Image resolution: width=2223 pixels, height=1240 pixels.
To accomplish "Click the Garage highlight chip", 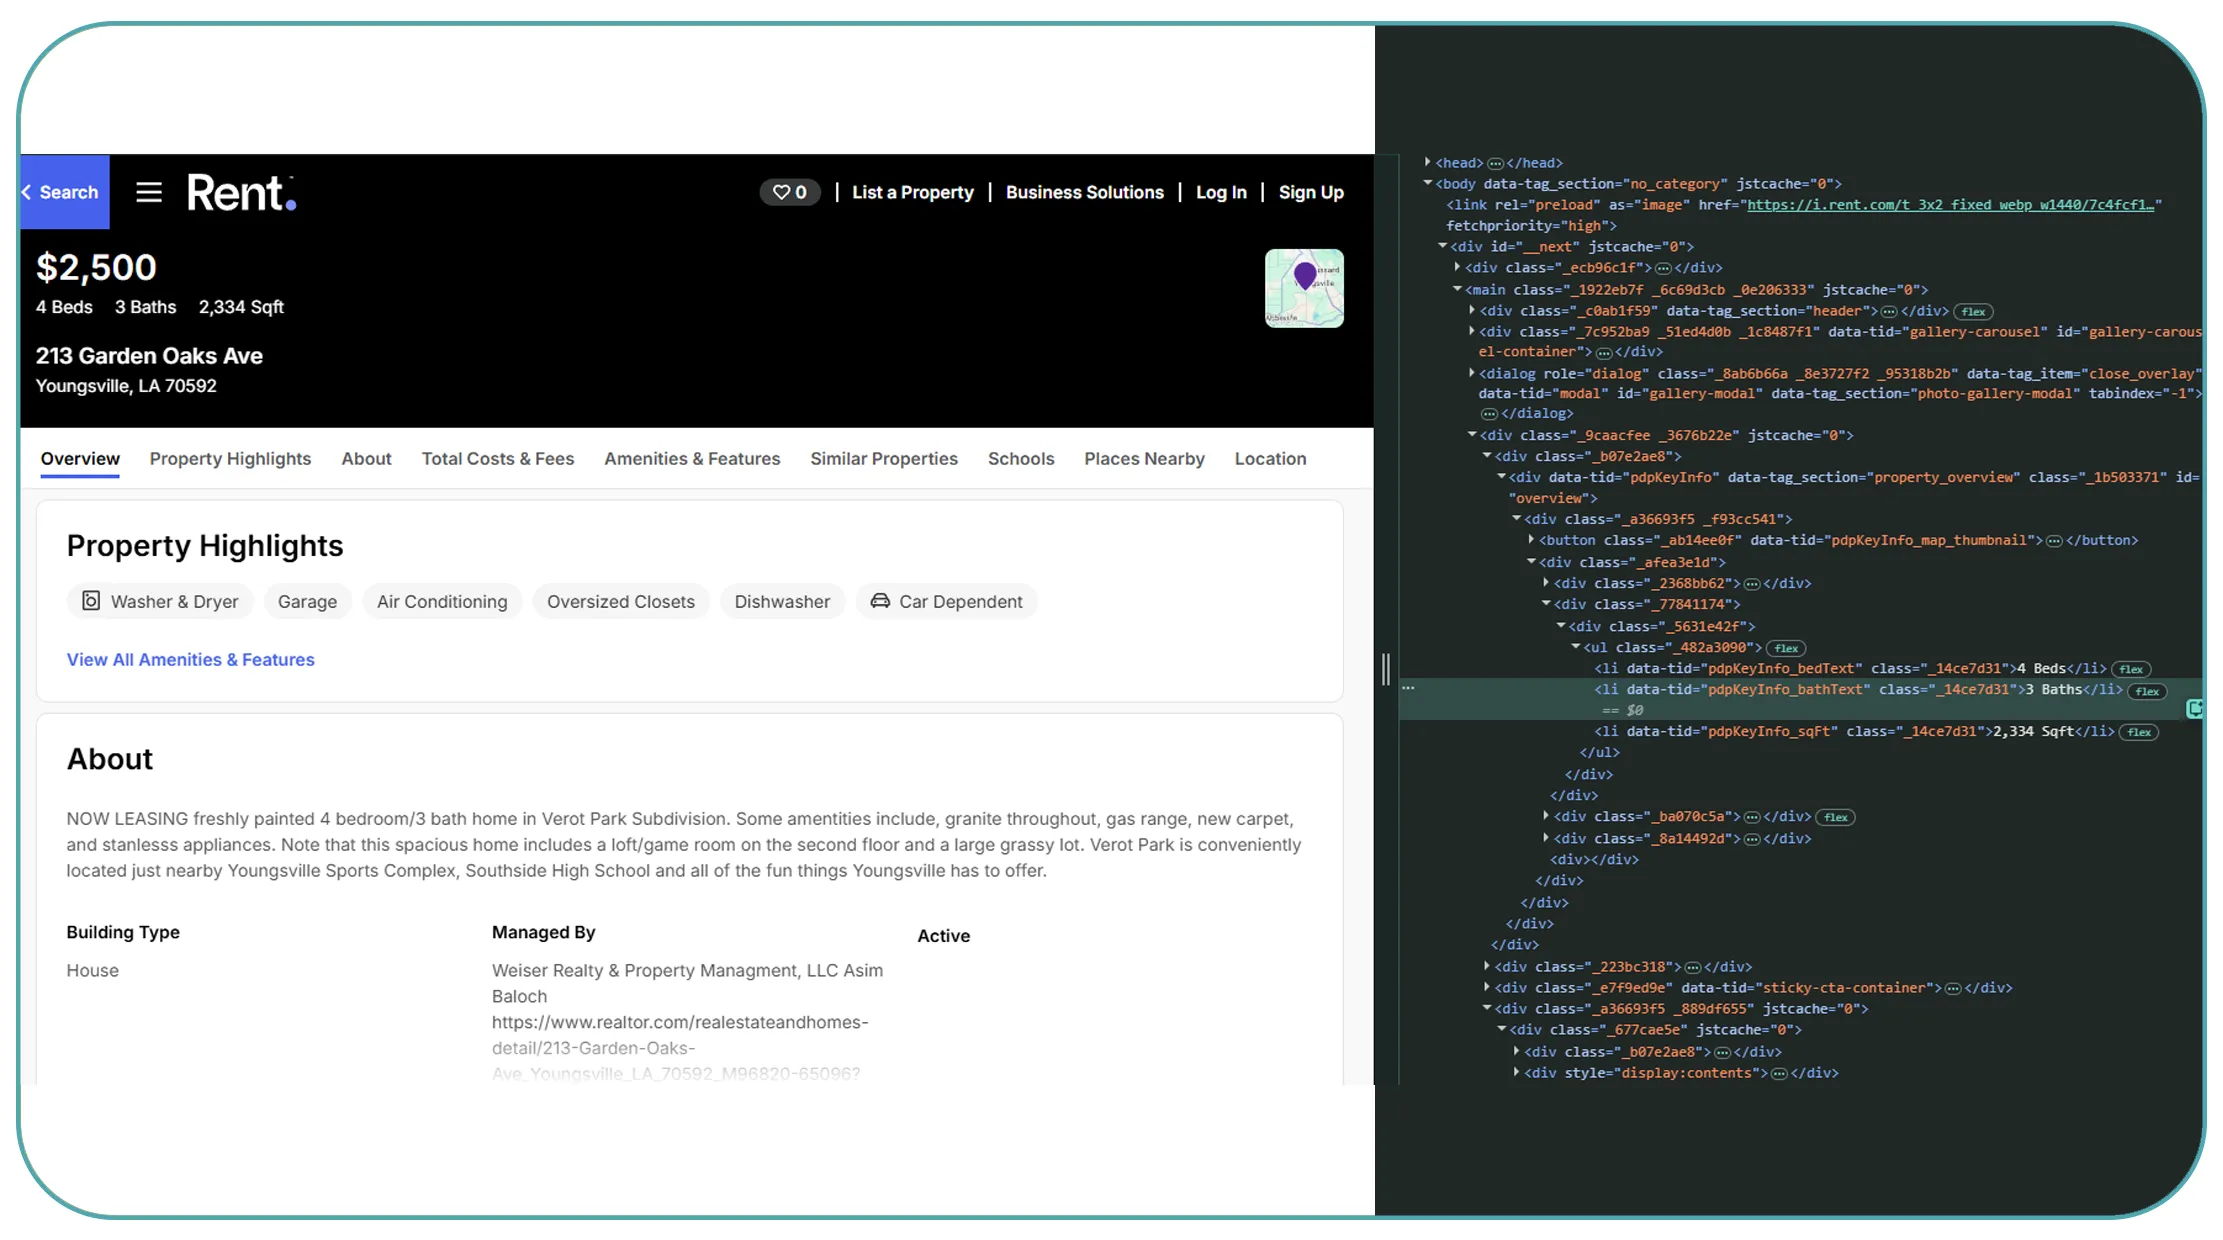I will (307, 601).
